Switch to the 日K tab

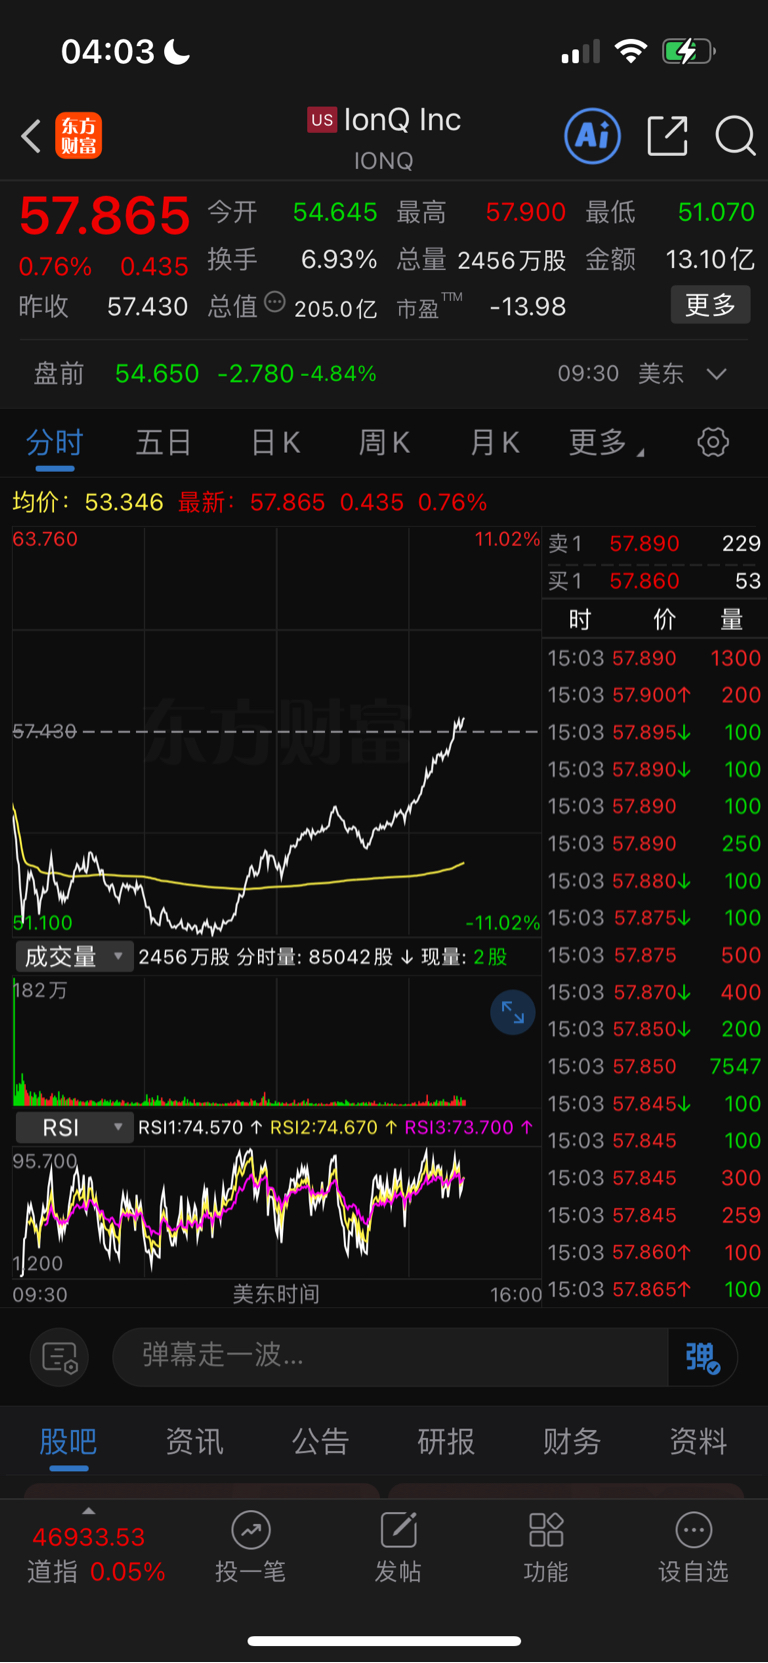pyautogui.click(x=275, y=442)
